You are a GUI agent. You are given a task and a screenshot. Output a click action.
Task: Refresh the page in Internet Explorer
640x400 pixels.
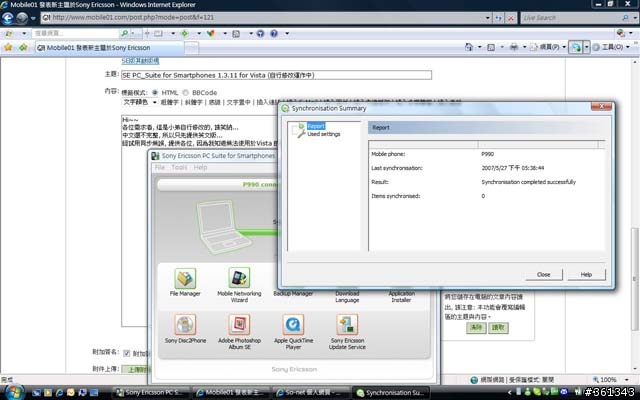click(498, 18)
